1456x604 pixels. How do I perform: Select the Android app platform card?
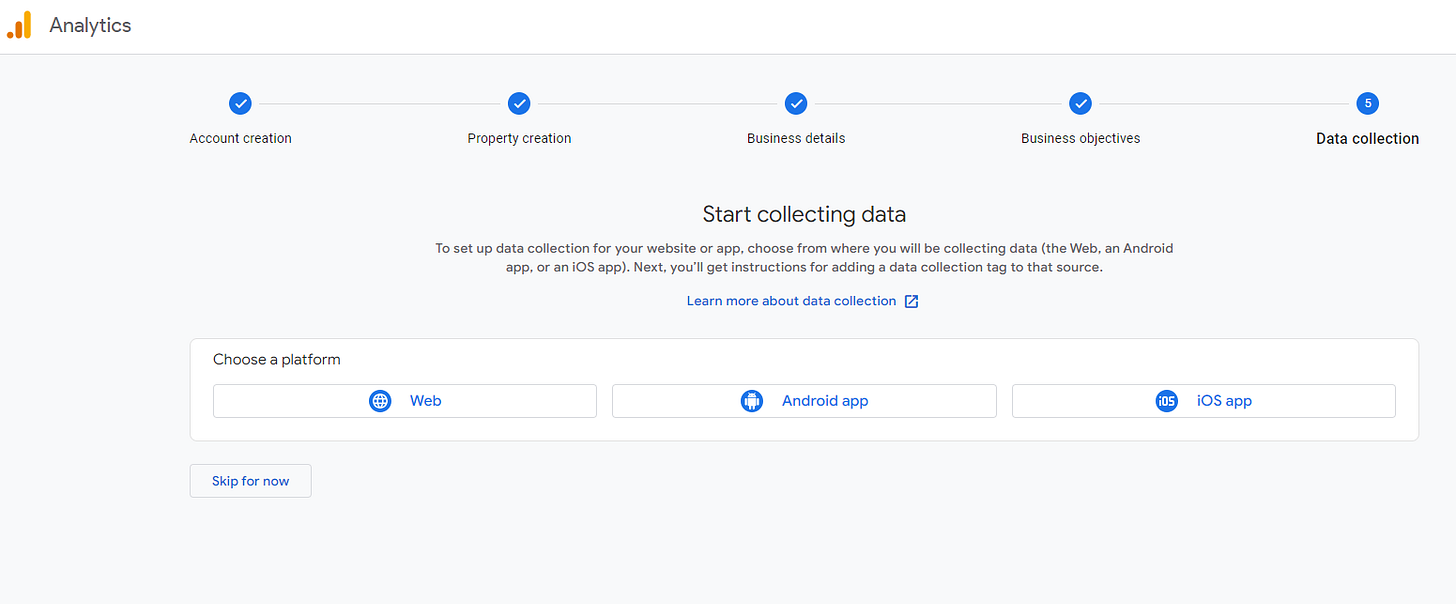point(804,400)
